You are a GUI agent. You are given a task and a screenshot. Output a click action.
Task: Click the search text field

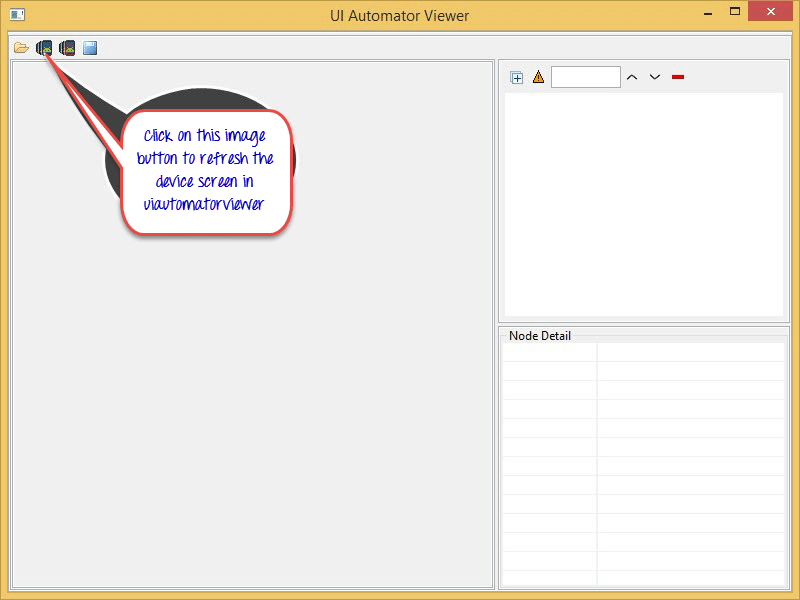coord(585,77)
